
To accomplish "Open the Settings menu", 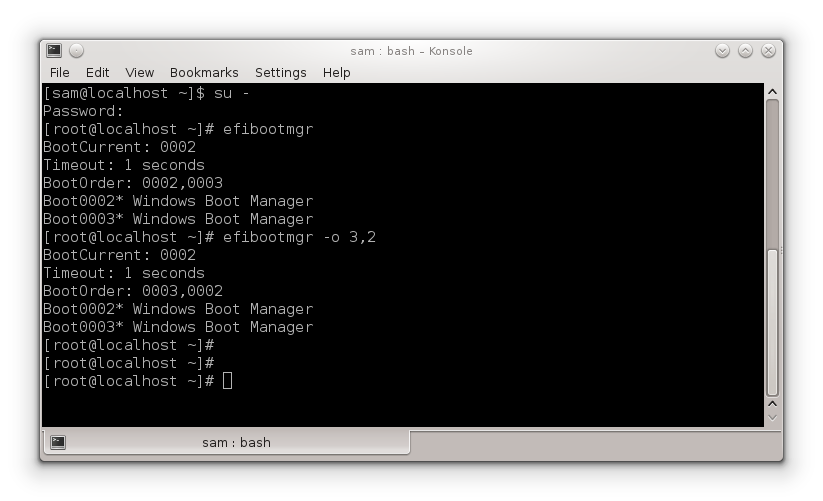I will click(280, 72).
